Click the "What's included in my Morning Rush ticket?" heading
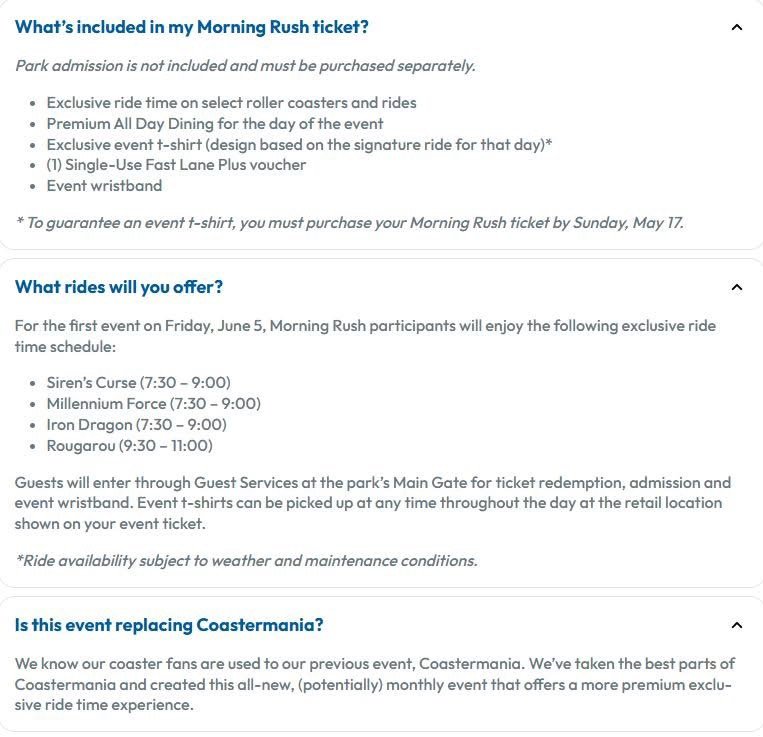Viewport: 763px width, 737px height. [x=192, y=27]
